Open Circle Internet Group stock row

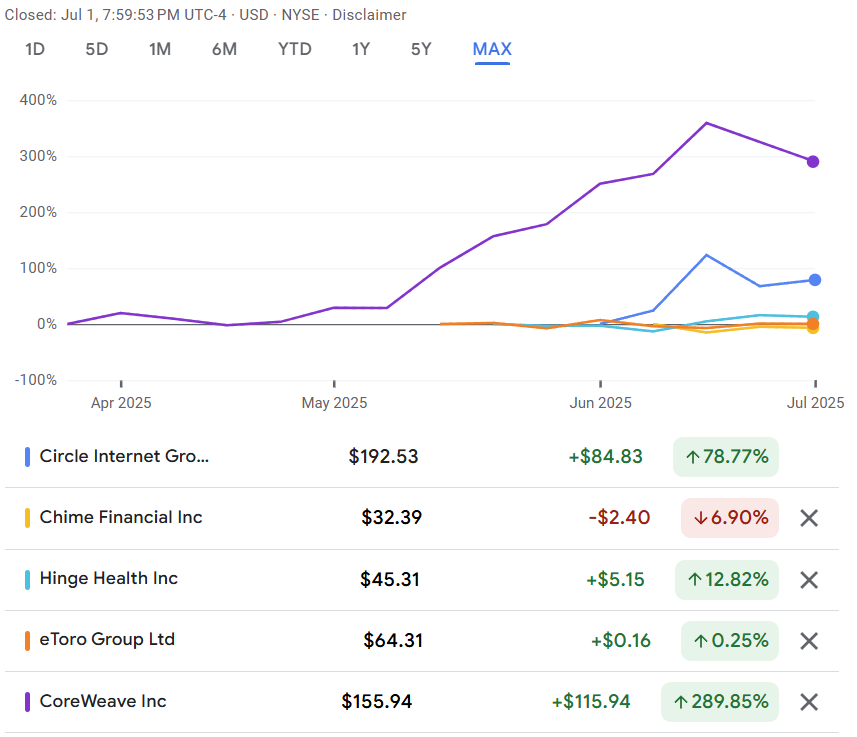[422, 457]
